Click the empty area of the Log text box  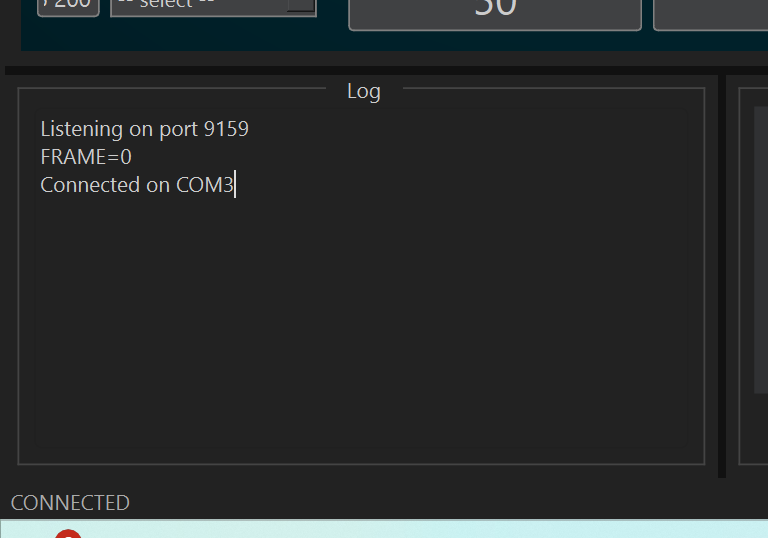[361, 318]
